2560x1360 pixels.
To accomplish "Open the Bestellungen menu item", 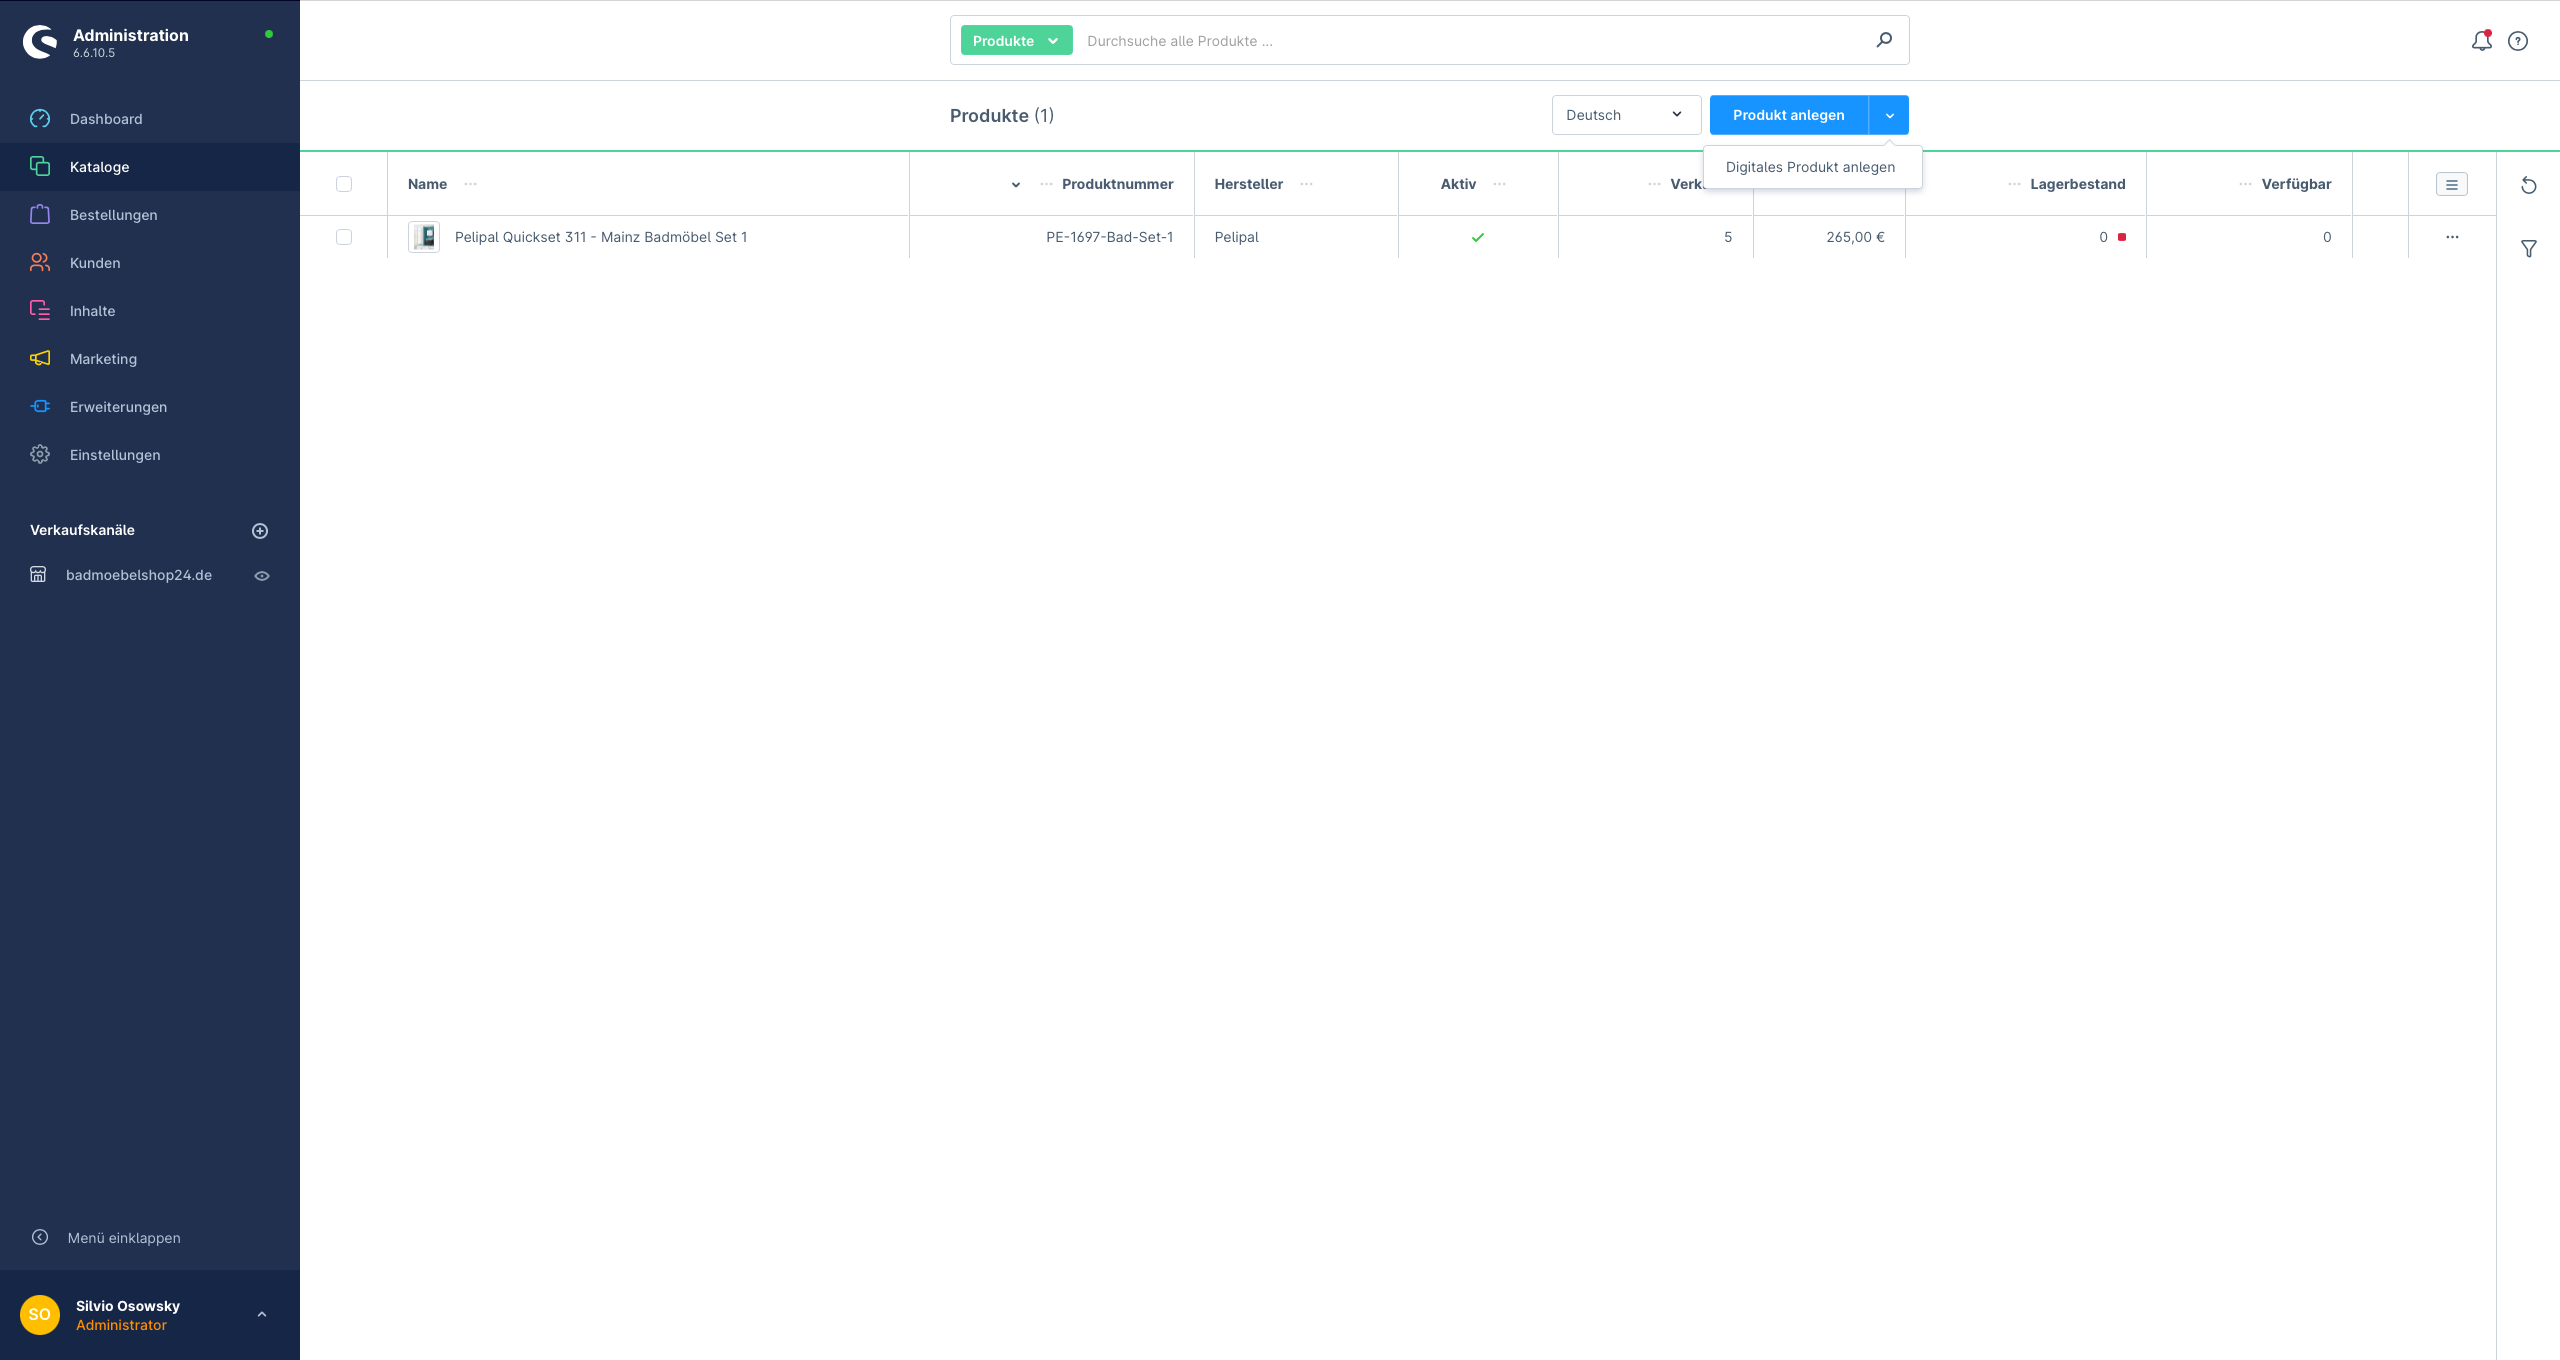I will [x=113, y=215].
